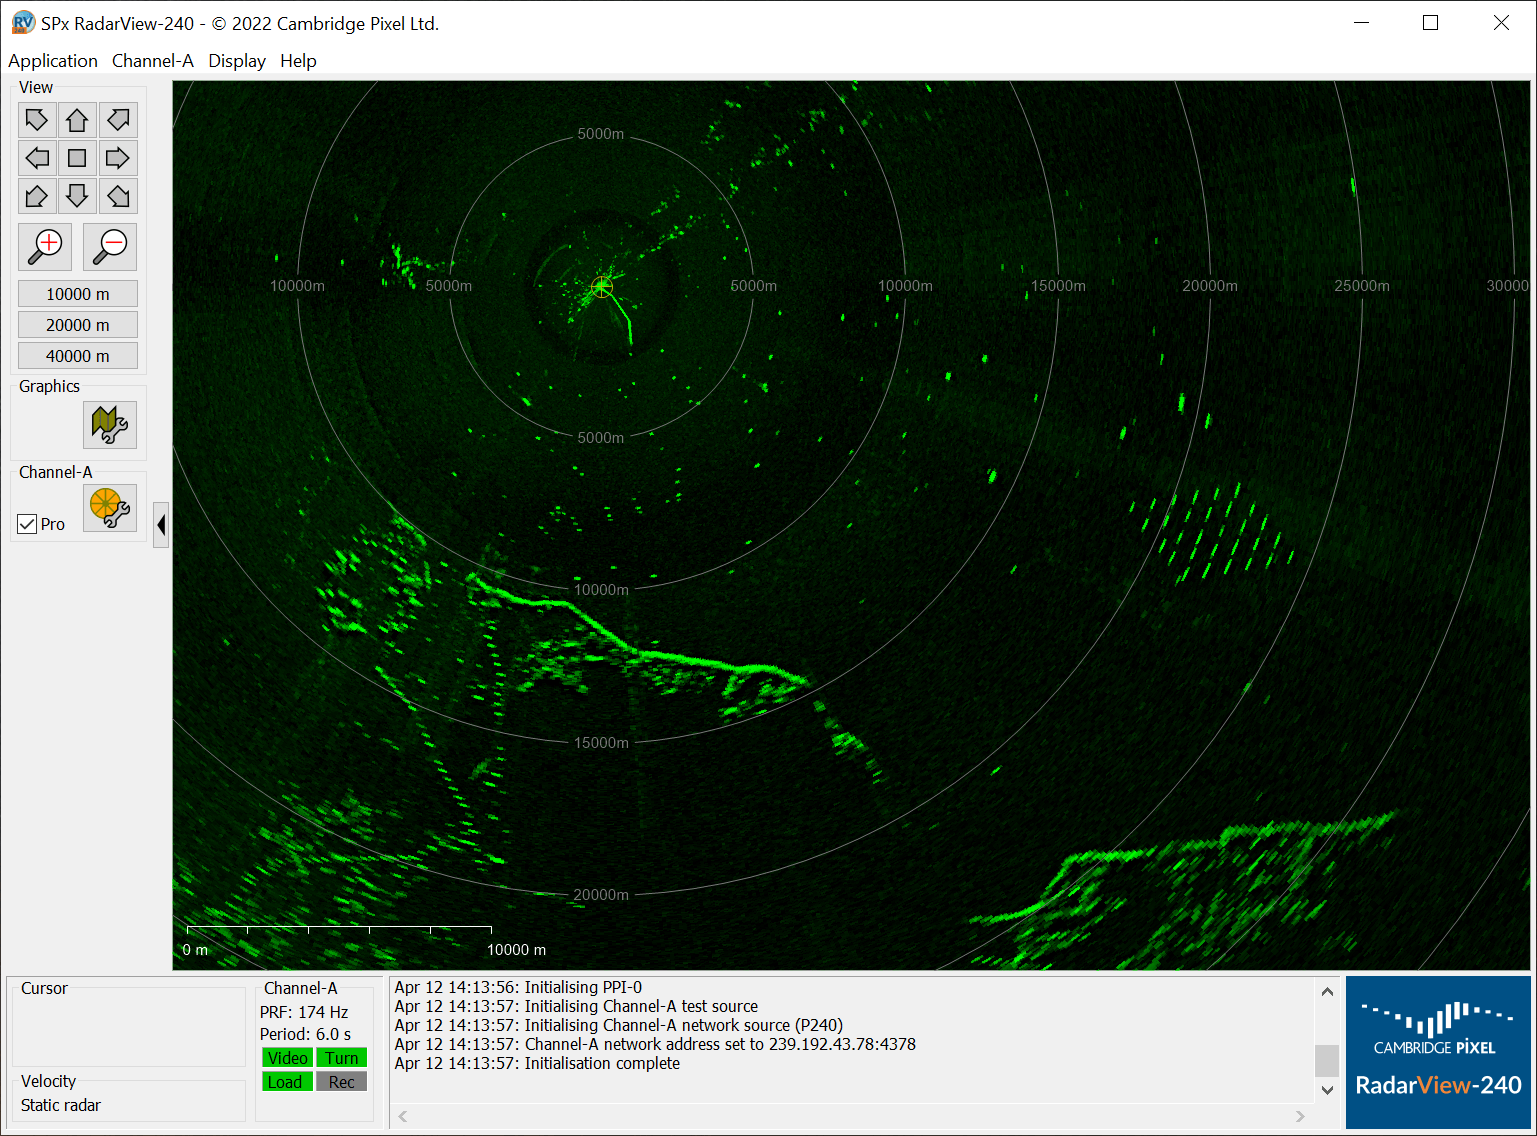This screenshot has height=1136, width=1537.
Task: Click the Rec status indicator
Action: pyautogui.click(x=342, y=1082)
